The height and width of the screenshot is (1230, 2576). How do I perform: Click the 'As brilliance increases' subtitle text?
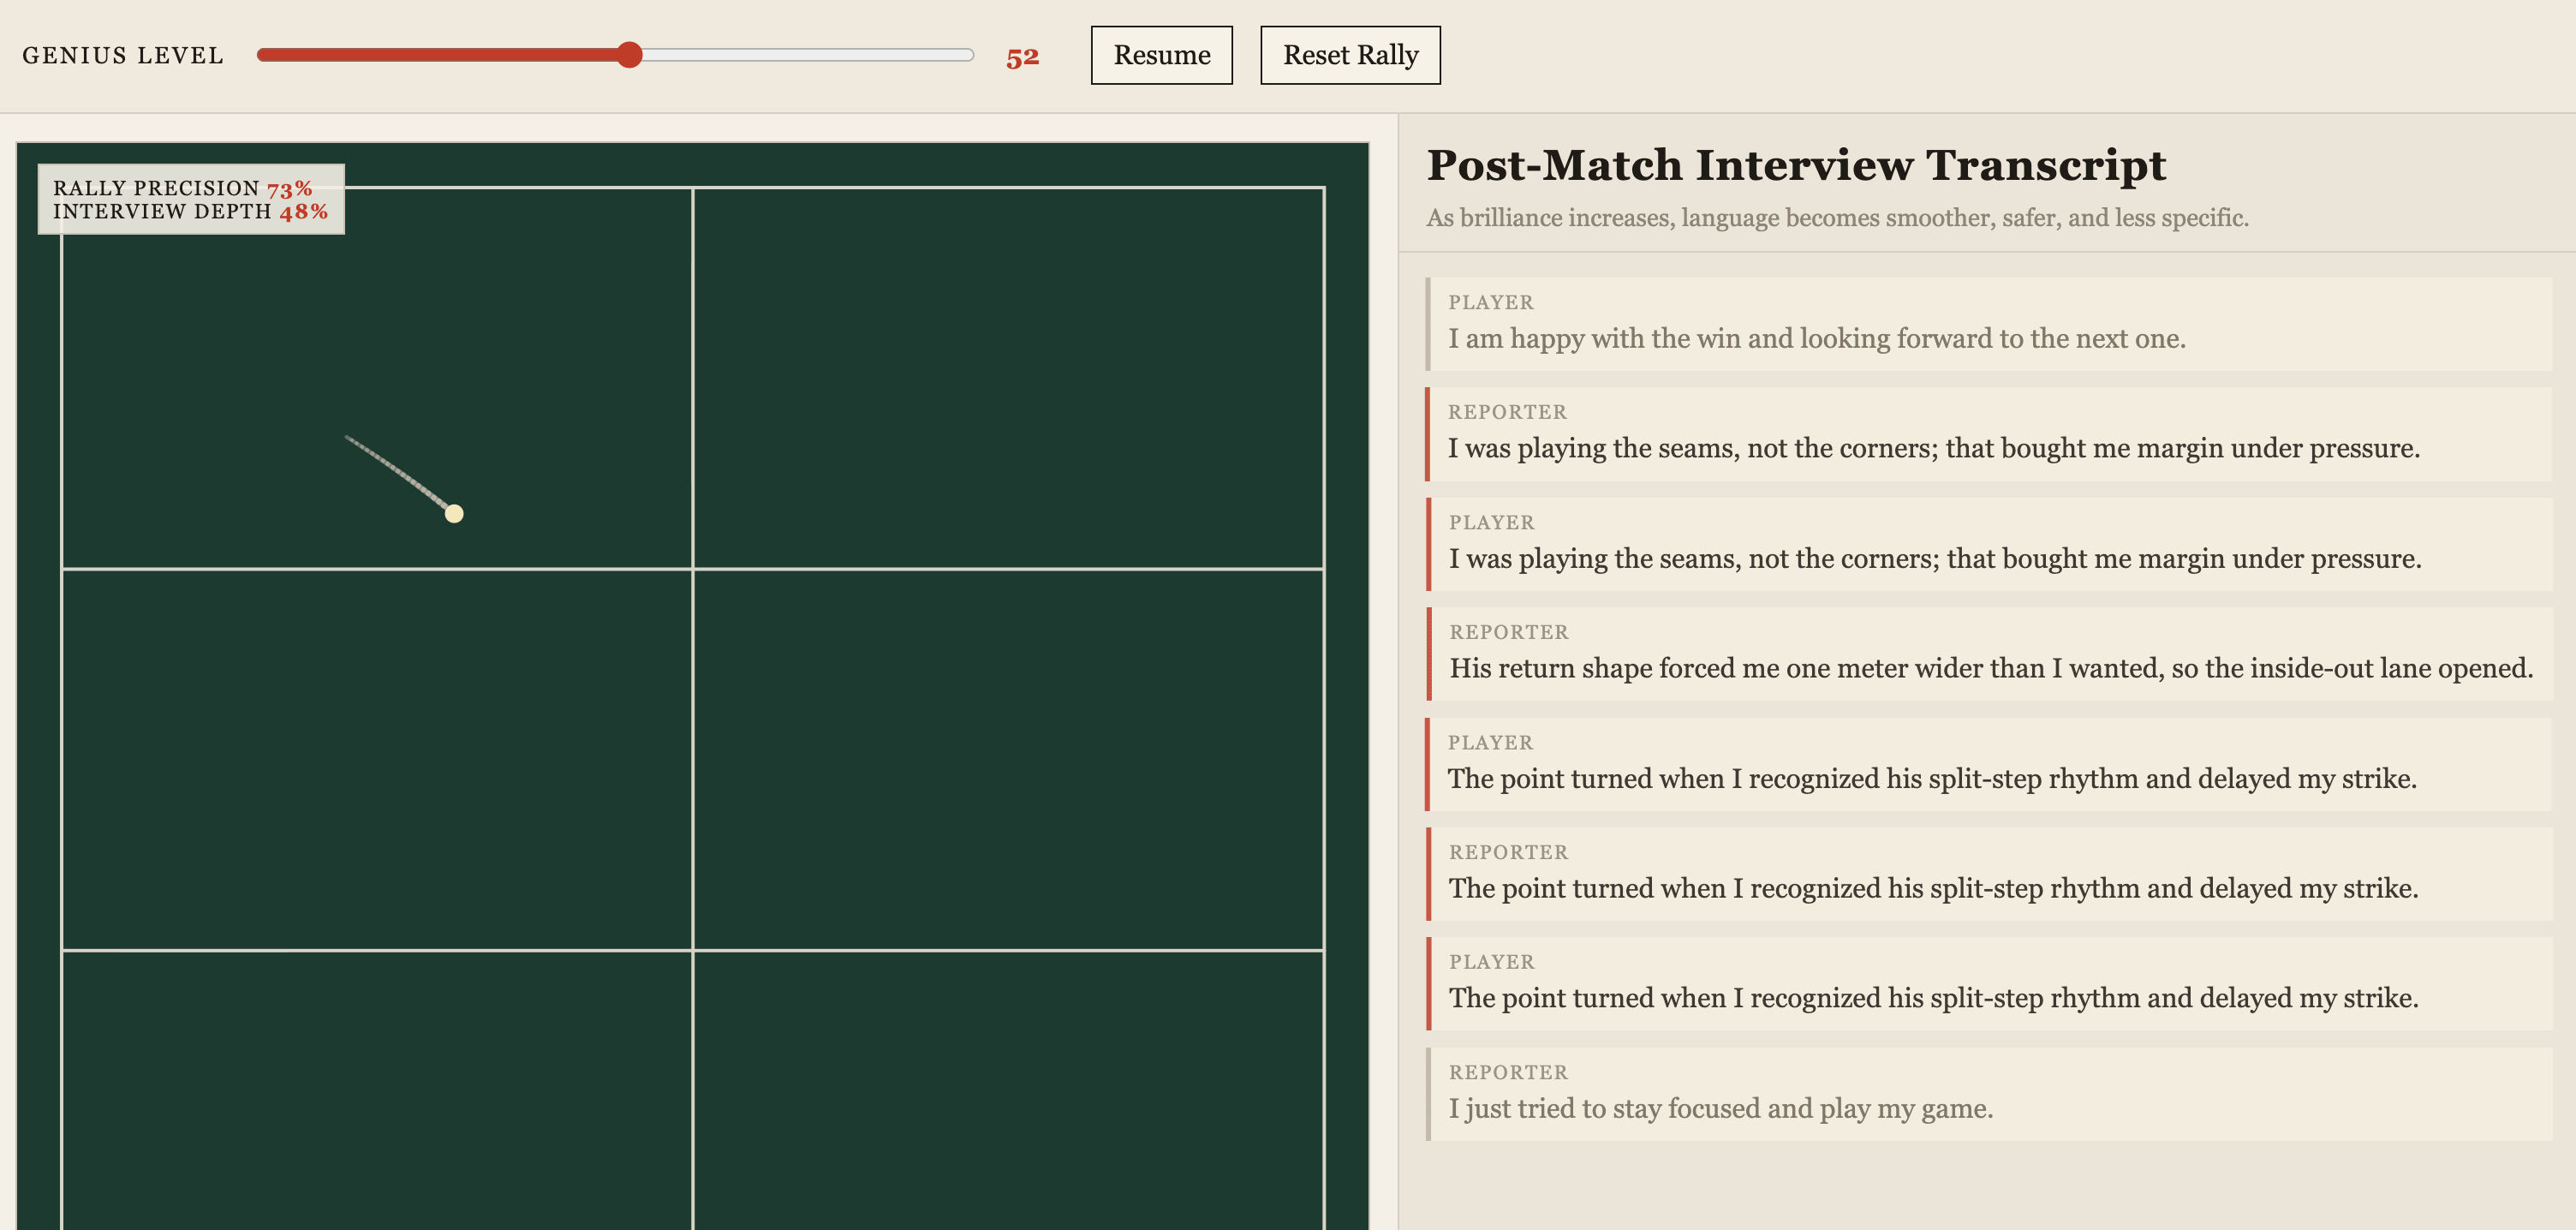1836,218
